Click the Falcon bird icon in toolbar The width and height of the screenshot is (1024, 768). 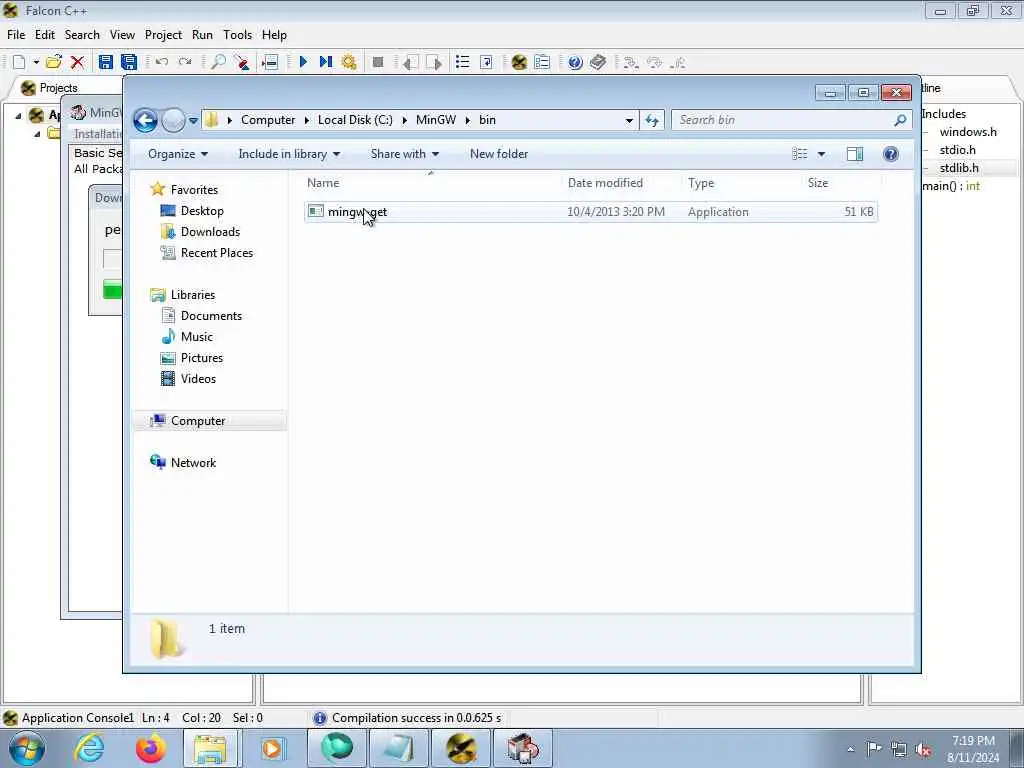[519, 62]
